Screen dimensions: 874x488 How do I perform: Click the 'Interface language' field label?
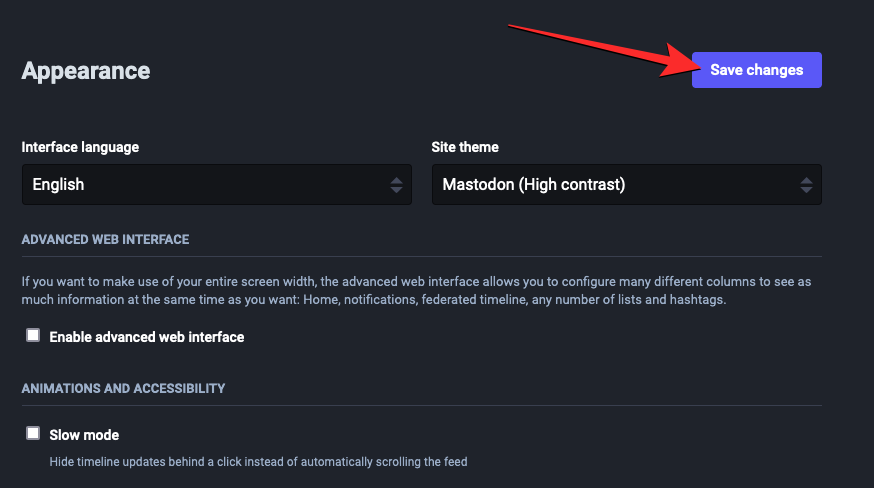click(x=80, y=147)
